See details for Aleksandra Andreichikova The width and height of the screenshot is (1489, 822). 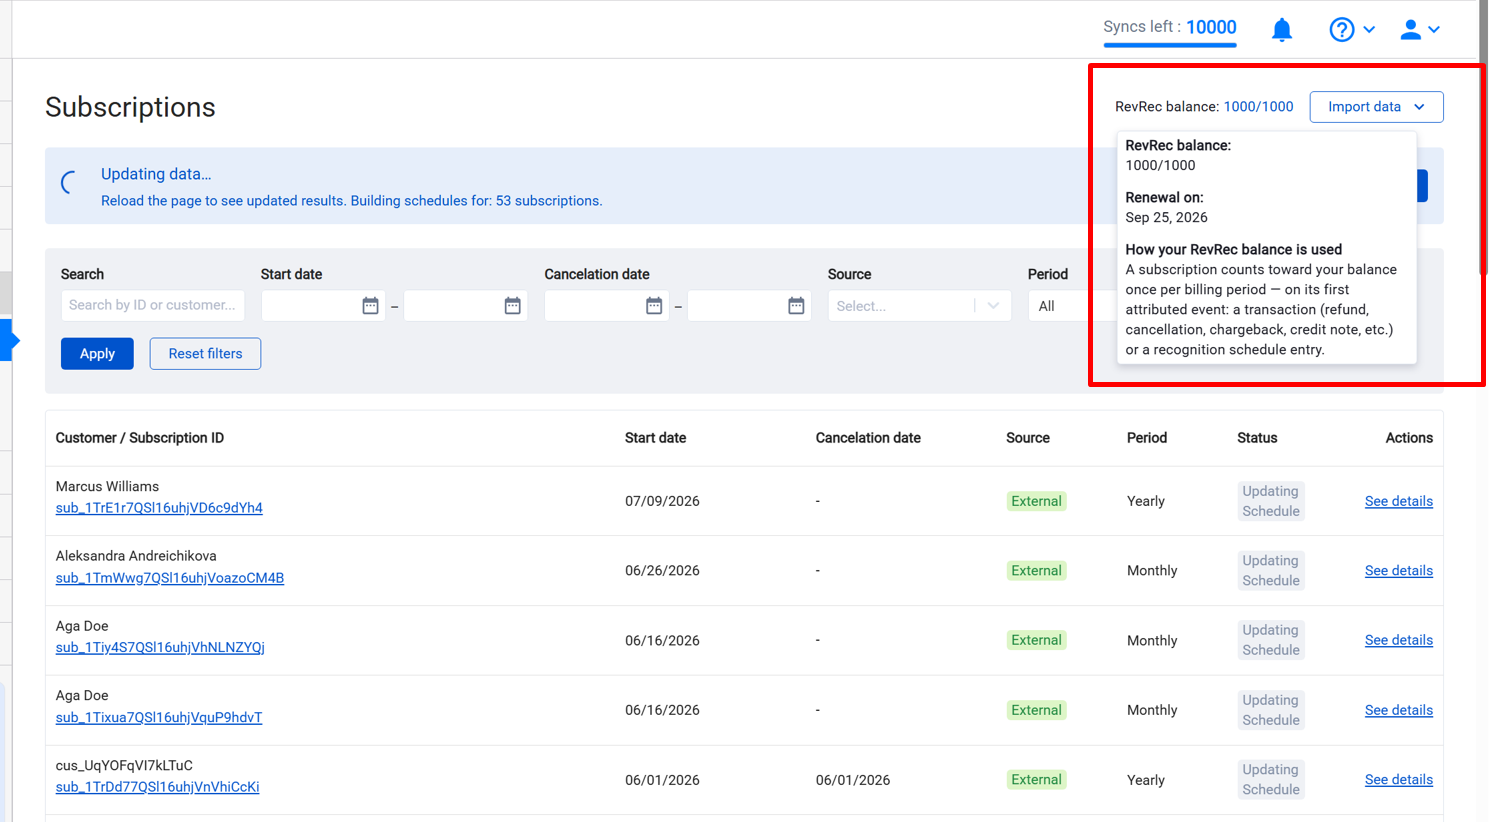pos(1398,571)
